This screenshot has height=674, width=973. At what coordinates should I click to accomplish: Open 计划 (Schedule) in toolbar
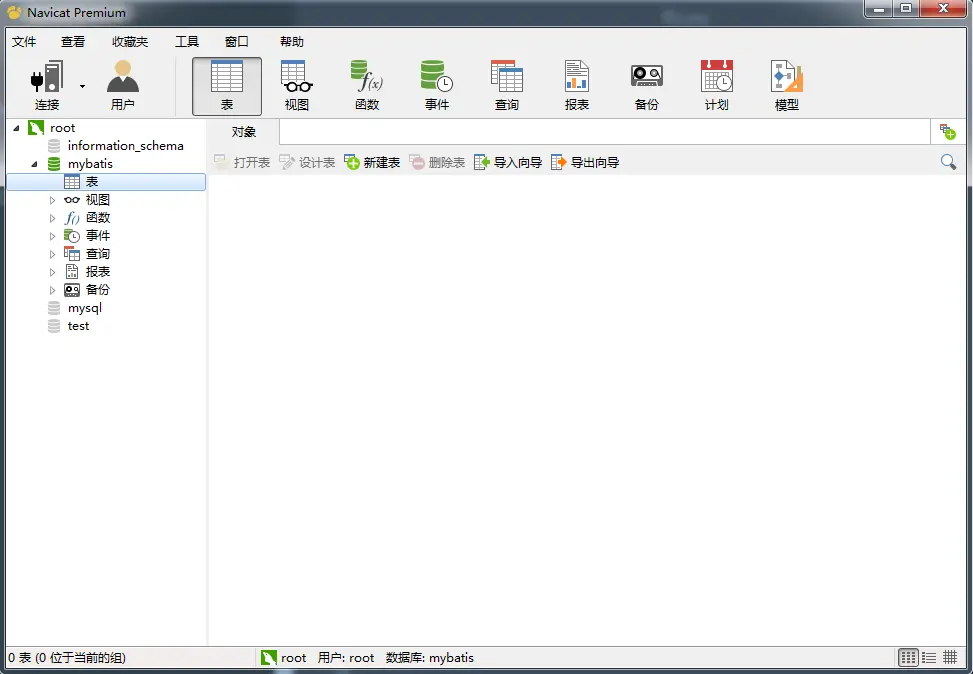[717, 86]
